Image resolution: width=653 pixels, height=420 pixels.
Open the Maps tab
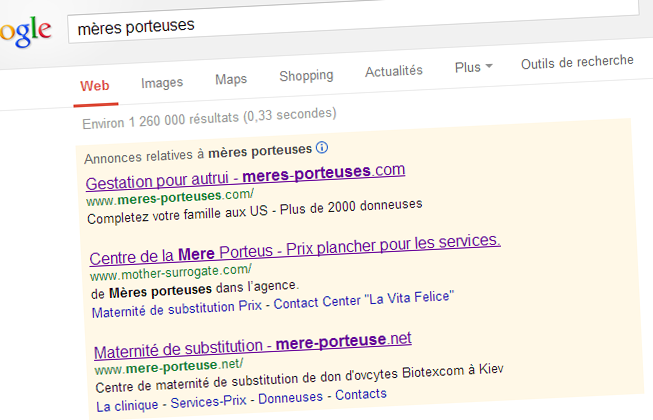pyautogui.click(x=231, y=78)
